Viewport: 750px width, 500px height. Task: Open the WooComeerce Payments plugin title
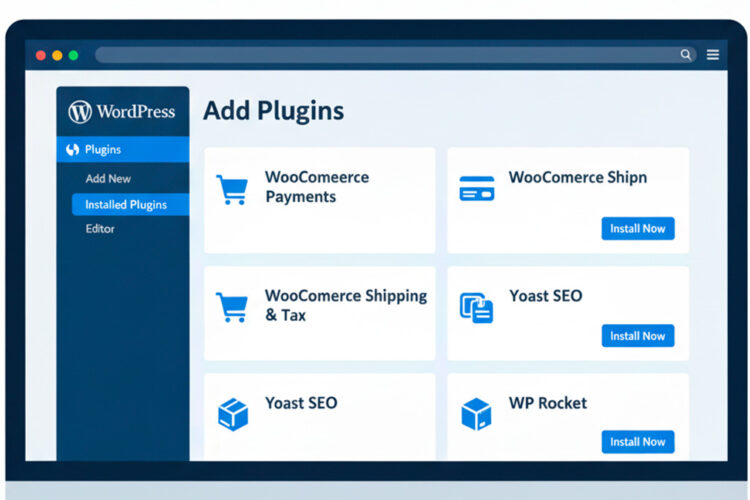coord(316,187)
